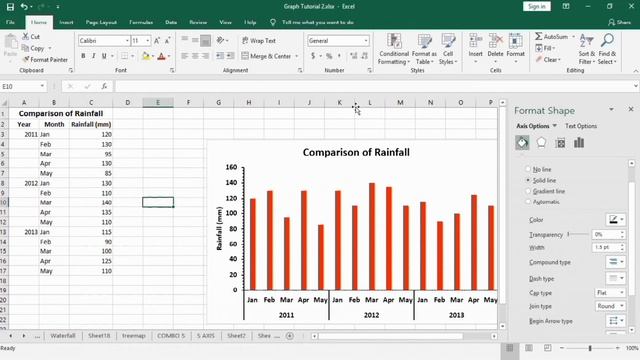
Task: Toggle Bold formatting
Action: point(83,56)
